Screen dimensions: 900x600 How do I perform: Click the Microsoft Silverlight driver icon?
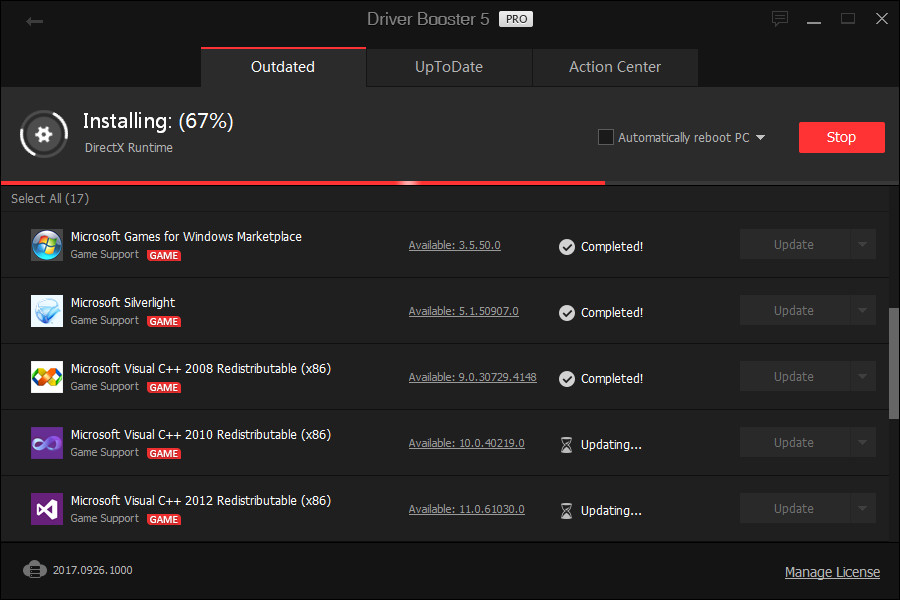46,310
